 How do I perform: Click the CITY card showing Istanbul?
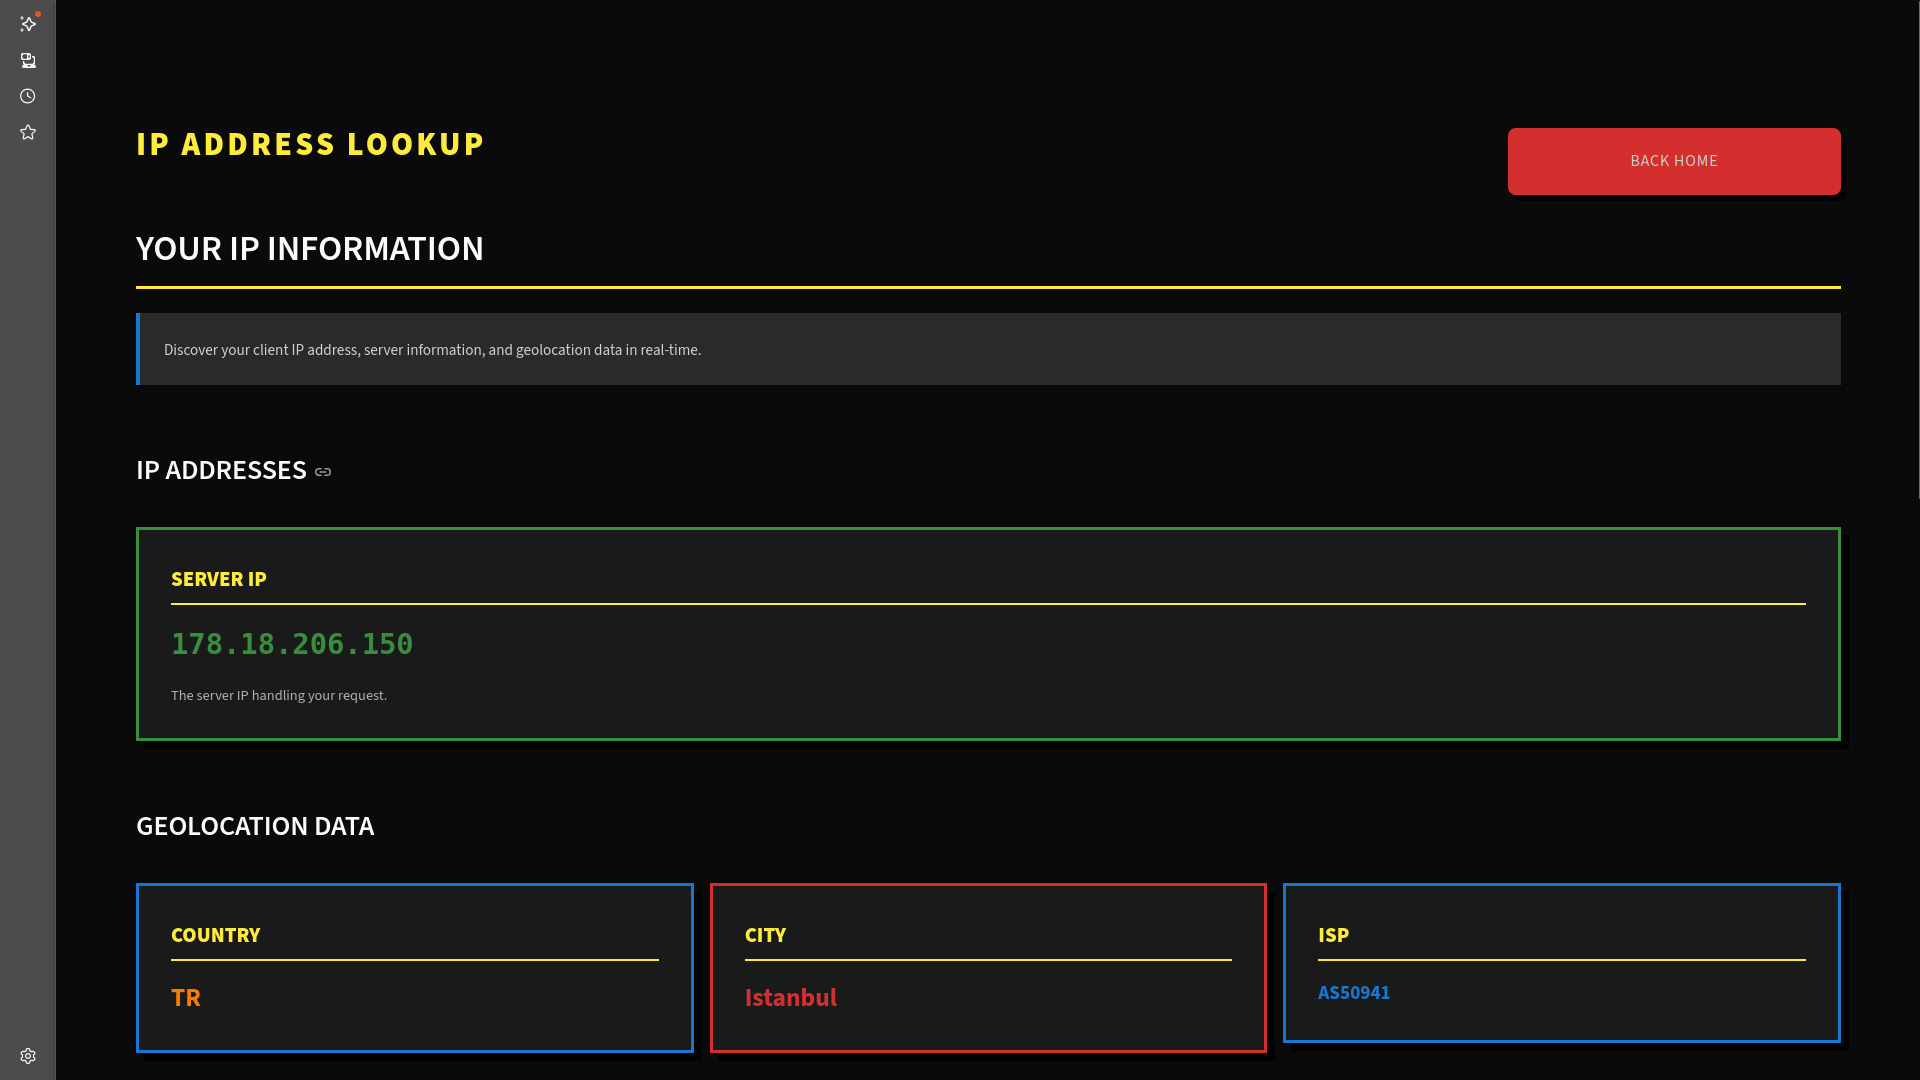coord(988,967)
